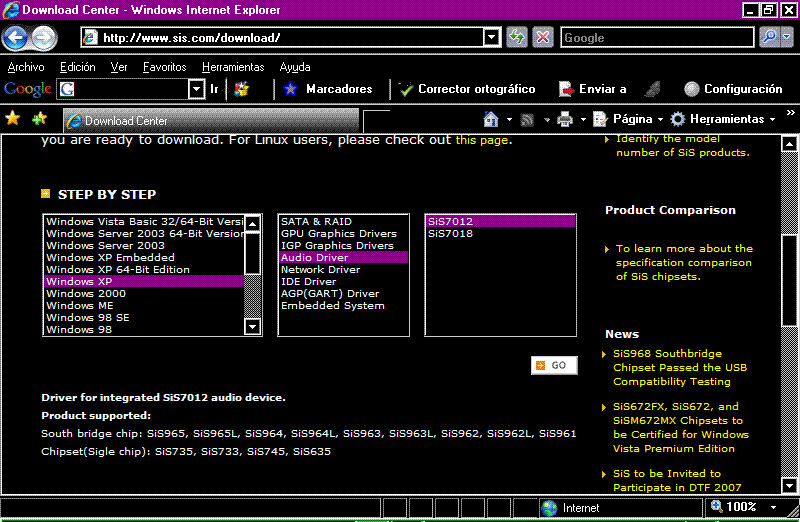Click the Google search box at top right
Screen dimensions: 800x522
(x=657, y=37)
